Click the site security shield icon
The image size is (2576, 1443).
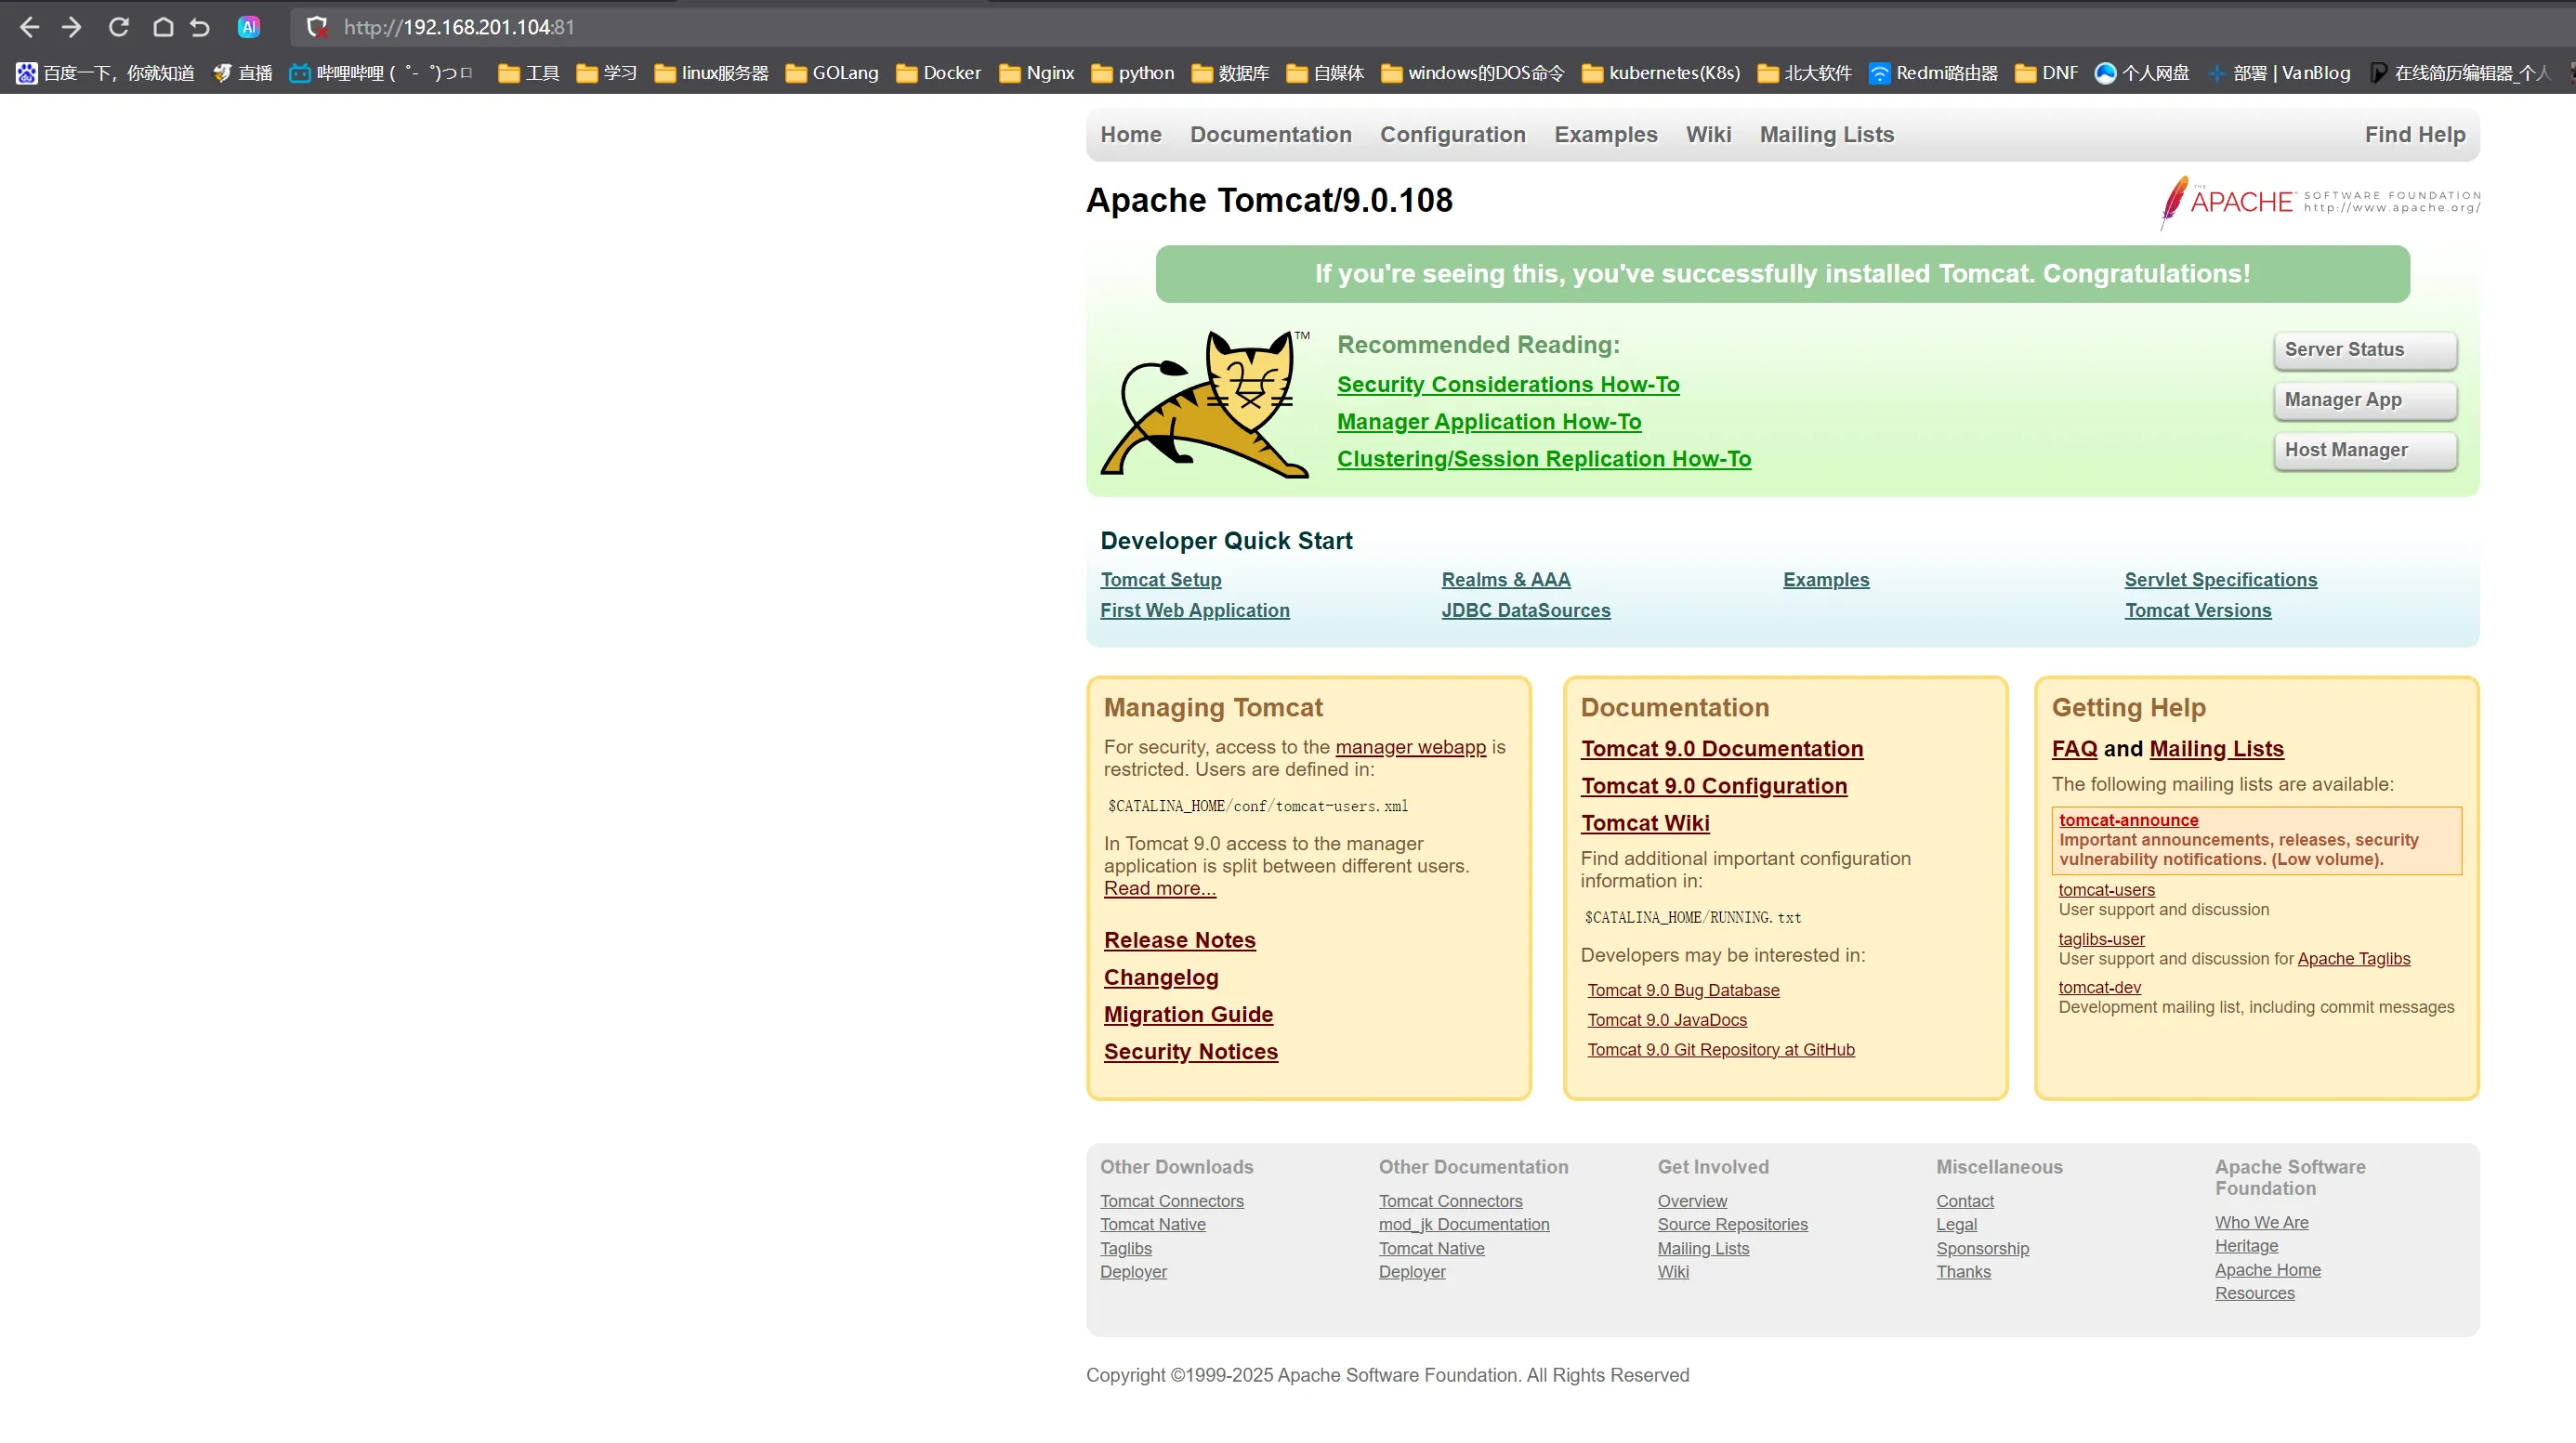pos(317,27)
